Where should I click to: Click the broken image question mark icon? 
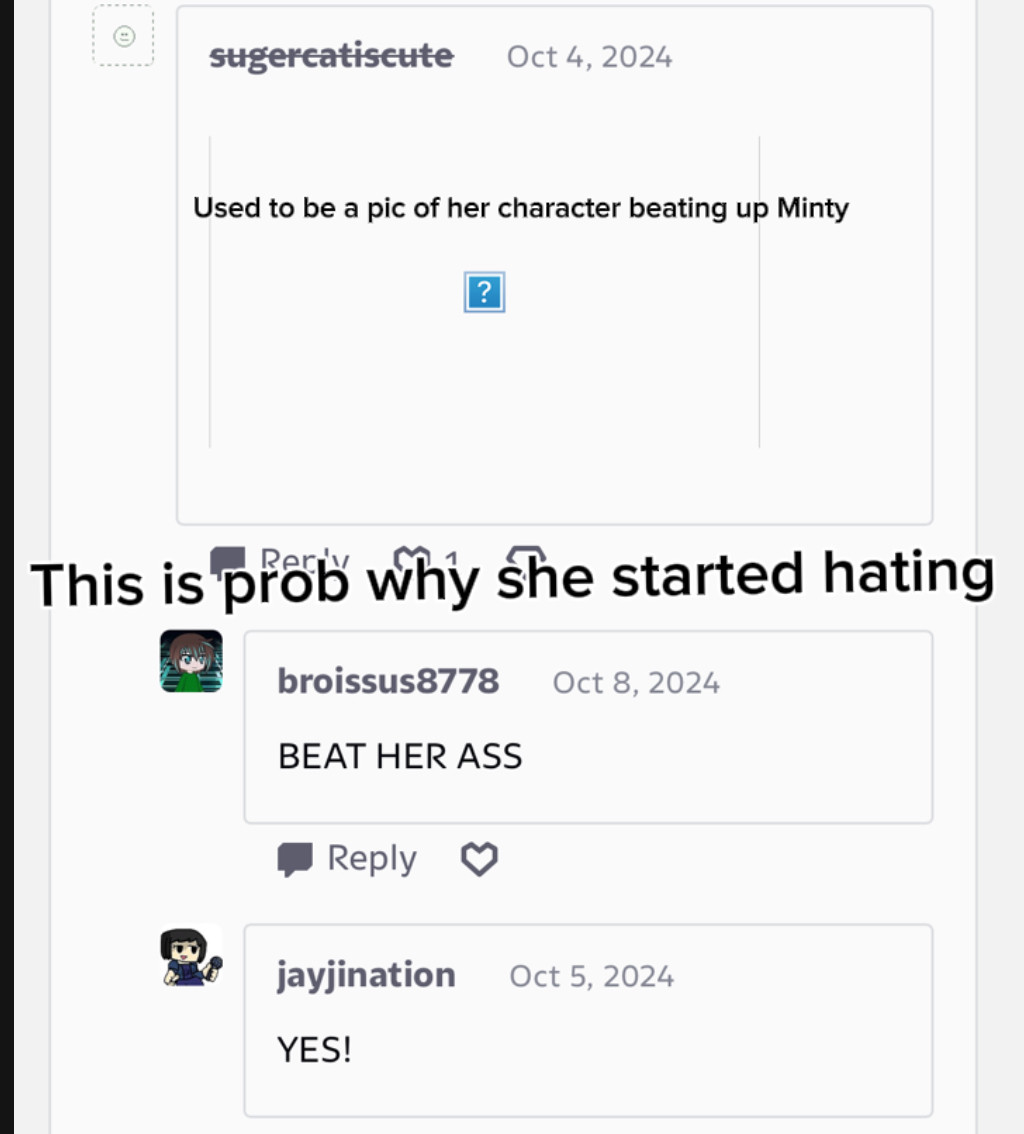(x=484, y=292)
